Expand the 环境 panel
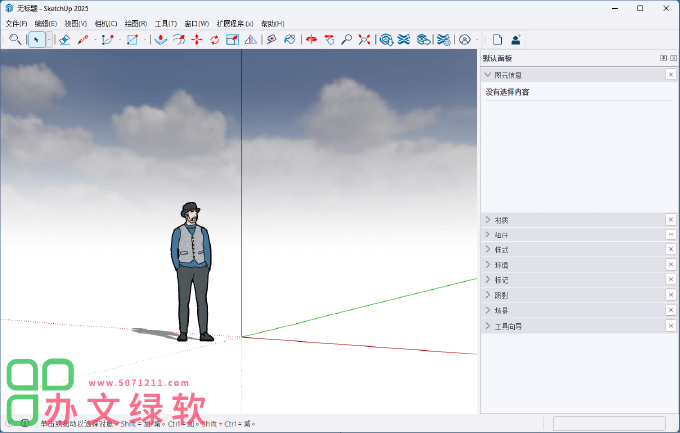The image size is (680, 433). point(488,264)
